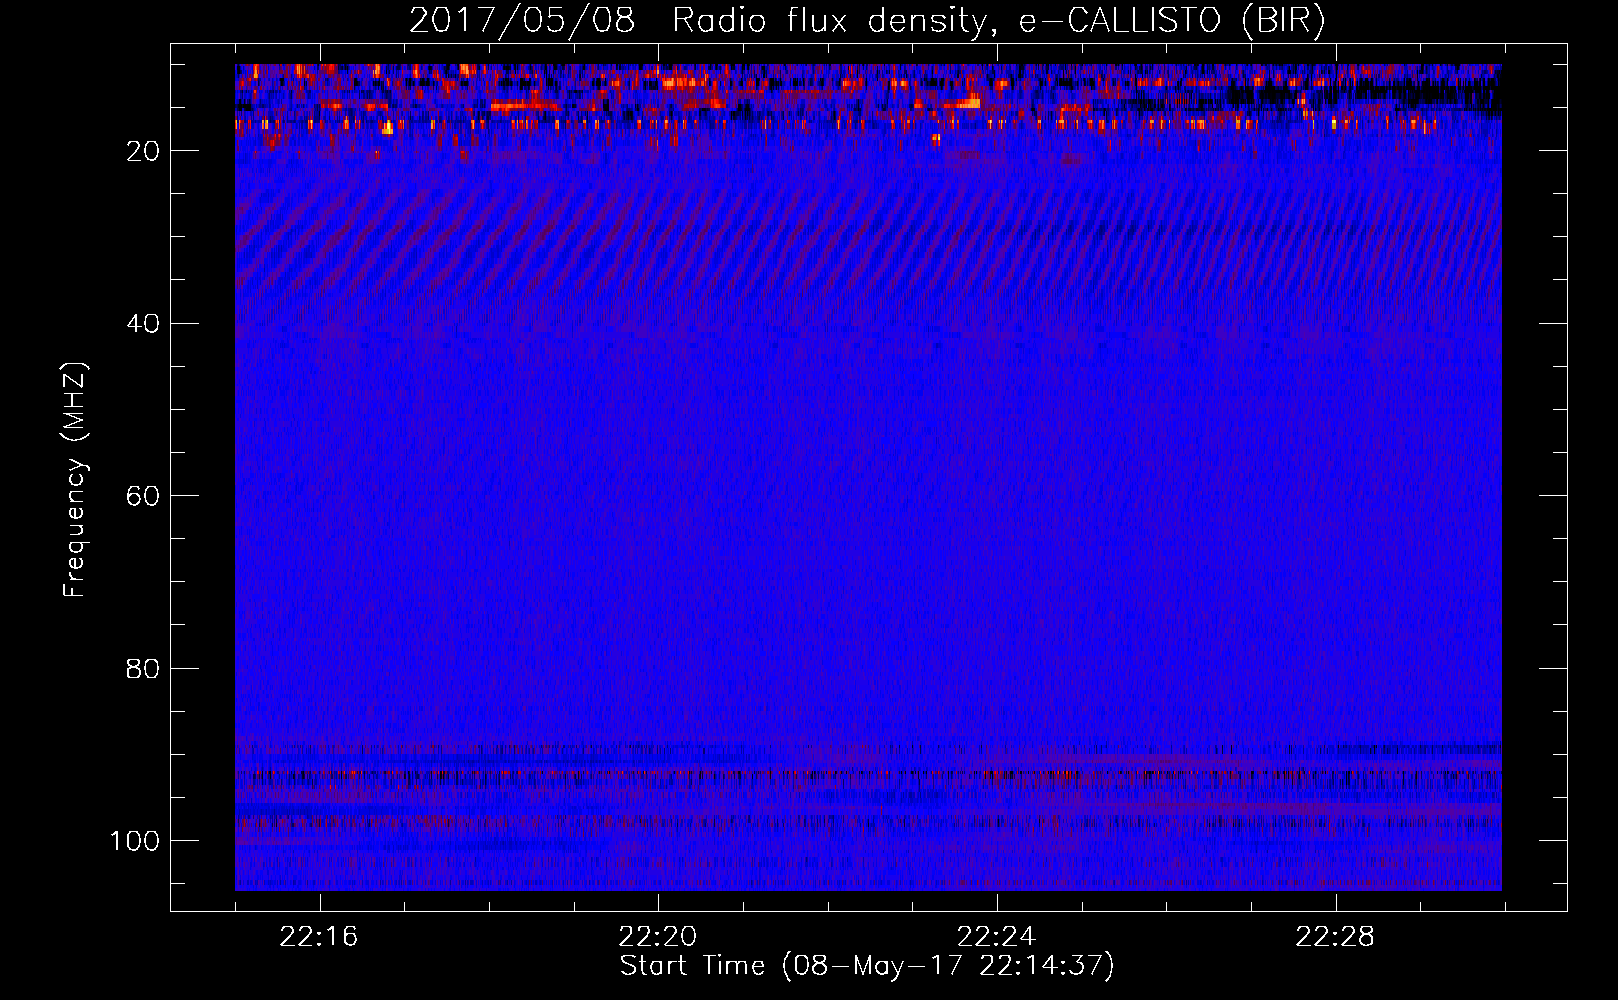The height and width of the screenshot is (1000, 1618).
Task: Click the plot title "2017/05/08 Radio flux density, e-CALLISTO (BIR)"
Action: coord(867,21)
